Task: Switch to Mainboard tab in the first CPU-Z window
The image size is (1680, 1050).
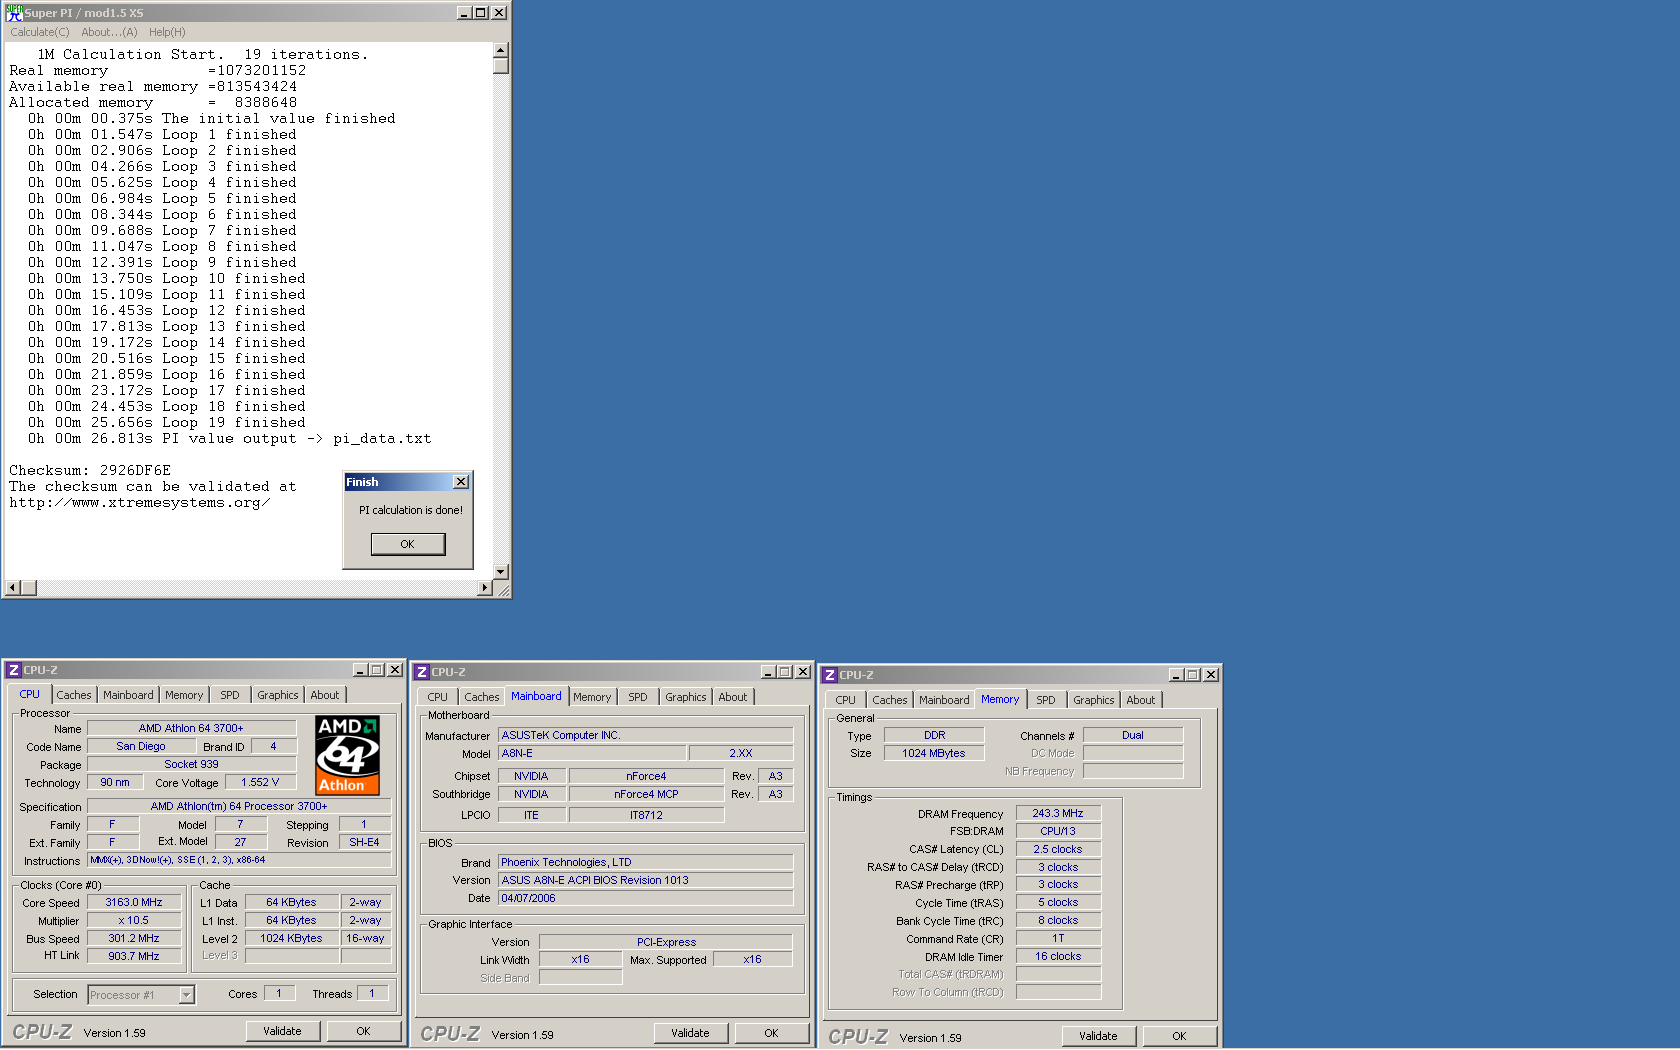Action: point(128,695)
